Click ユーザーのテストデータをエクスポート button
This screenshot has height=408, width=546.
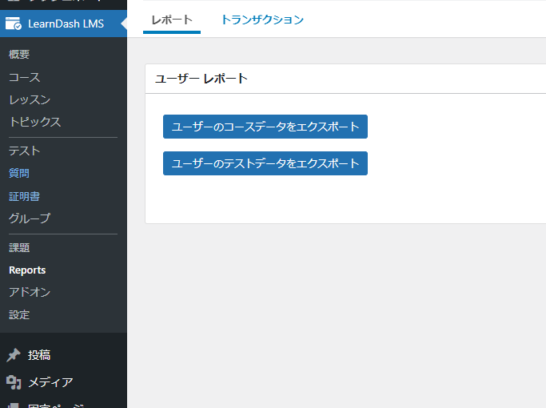[265, 163]
